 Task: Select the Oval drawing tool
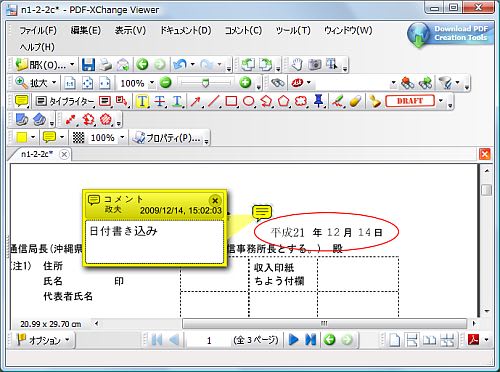(x=249, y=101)
